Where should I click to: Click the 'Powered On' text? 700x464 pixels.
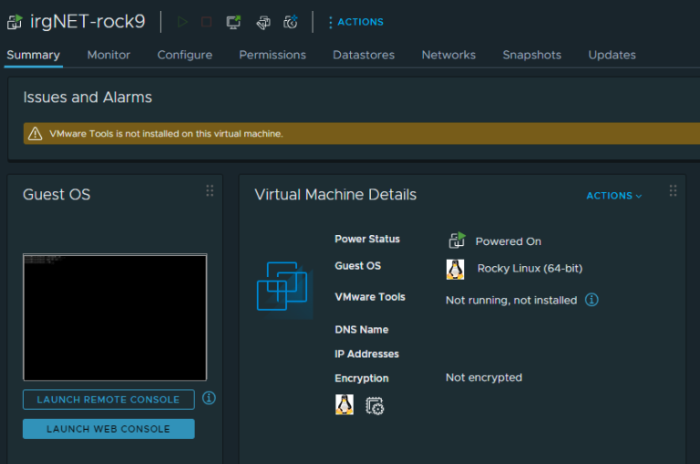pos(508,242)
